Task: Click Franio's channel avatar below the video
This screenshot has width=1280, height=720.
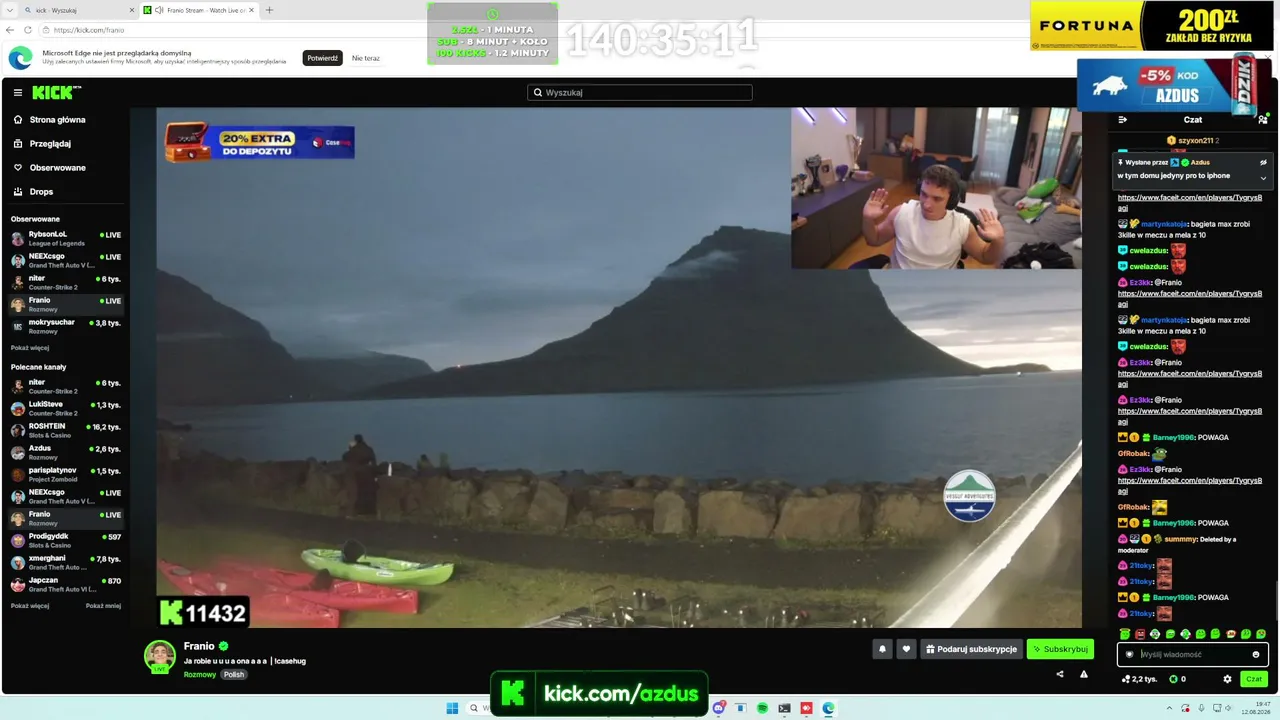Action: [160, 656]
